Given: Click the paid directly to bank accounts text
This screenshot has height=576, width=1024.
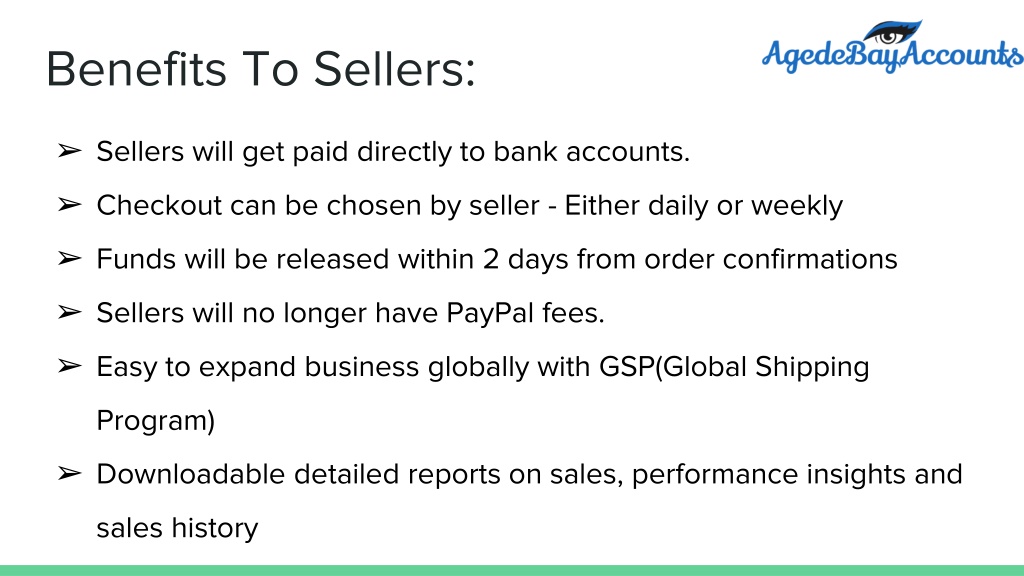Looking at the screenshot, I should click(x=490, y=152).
